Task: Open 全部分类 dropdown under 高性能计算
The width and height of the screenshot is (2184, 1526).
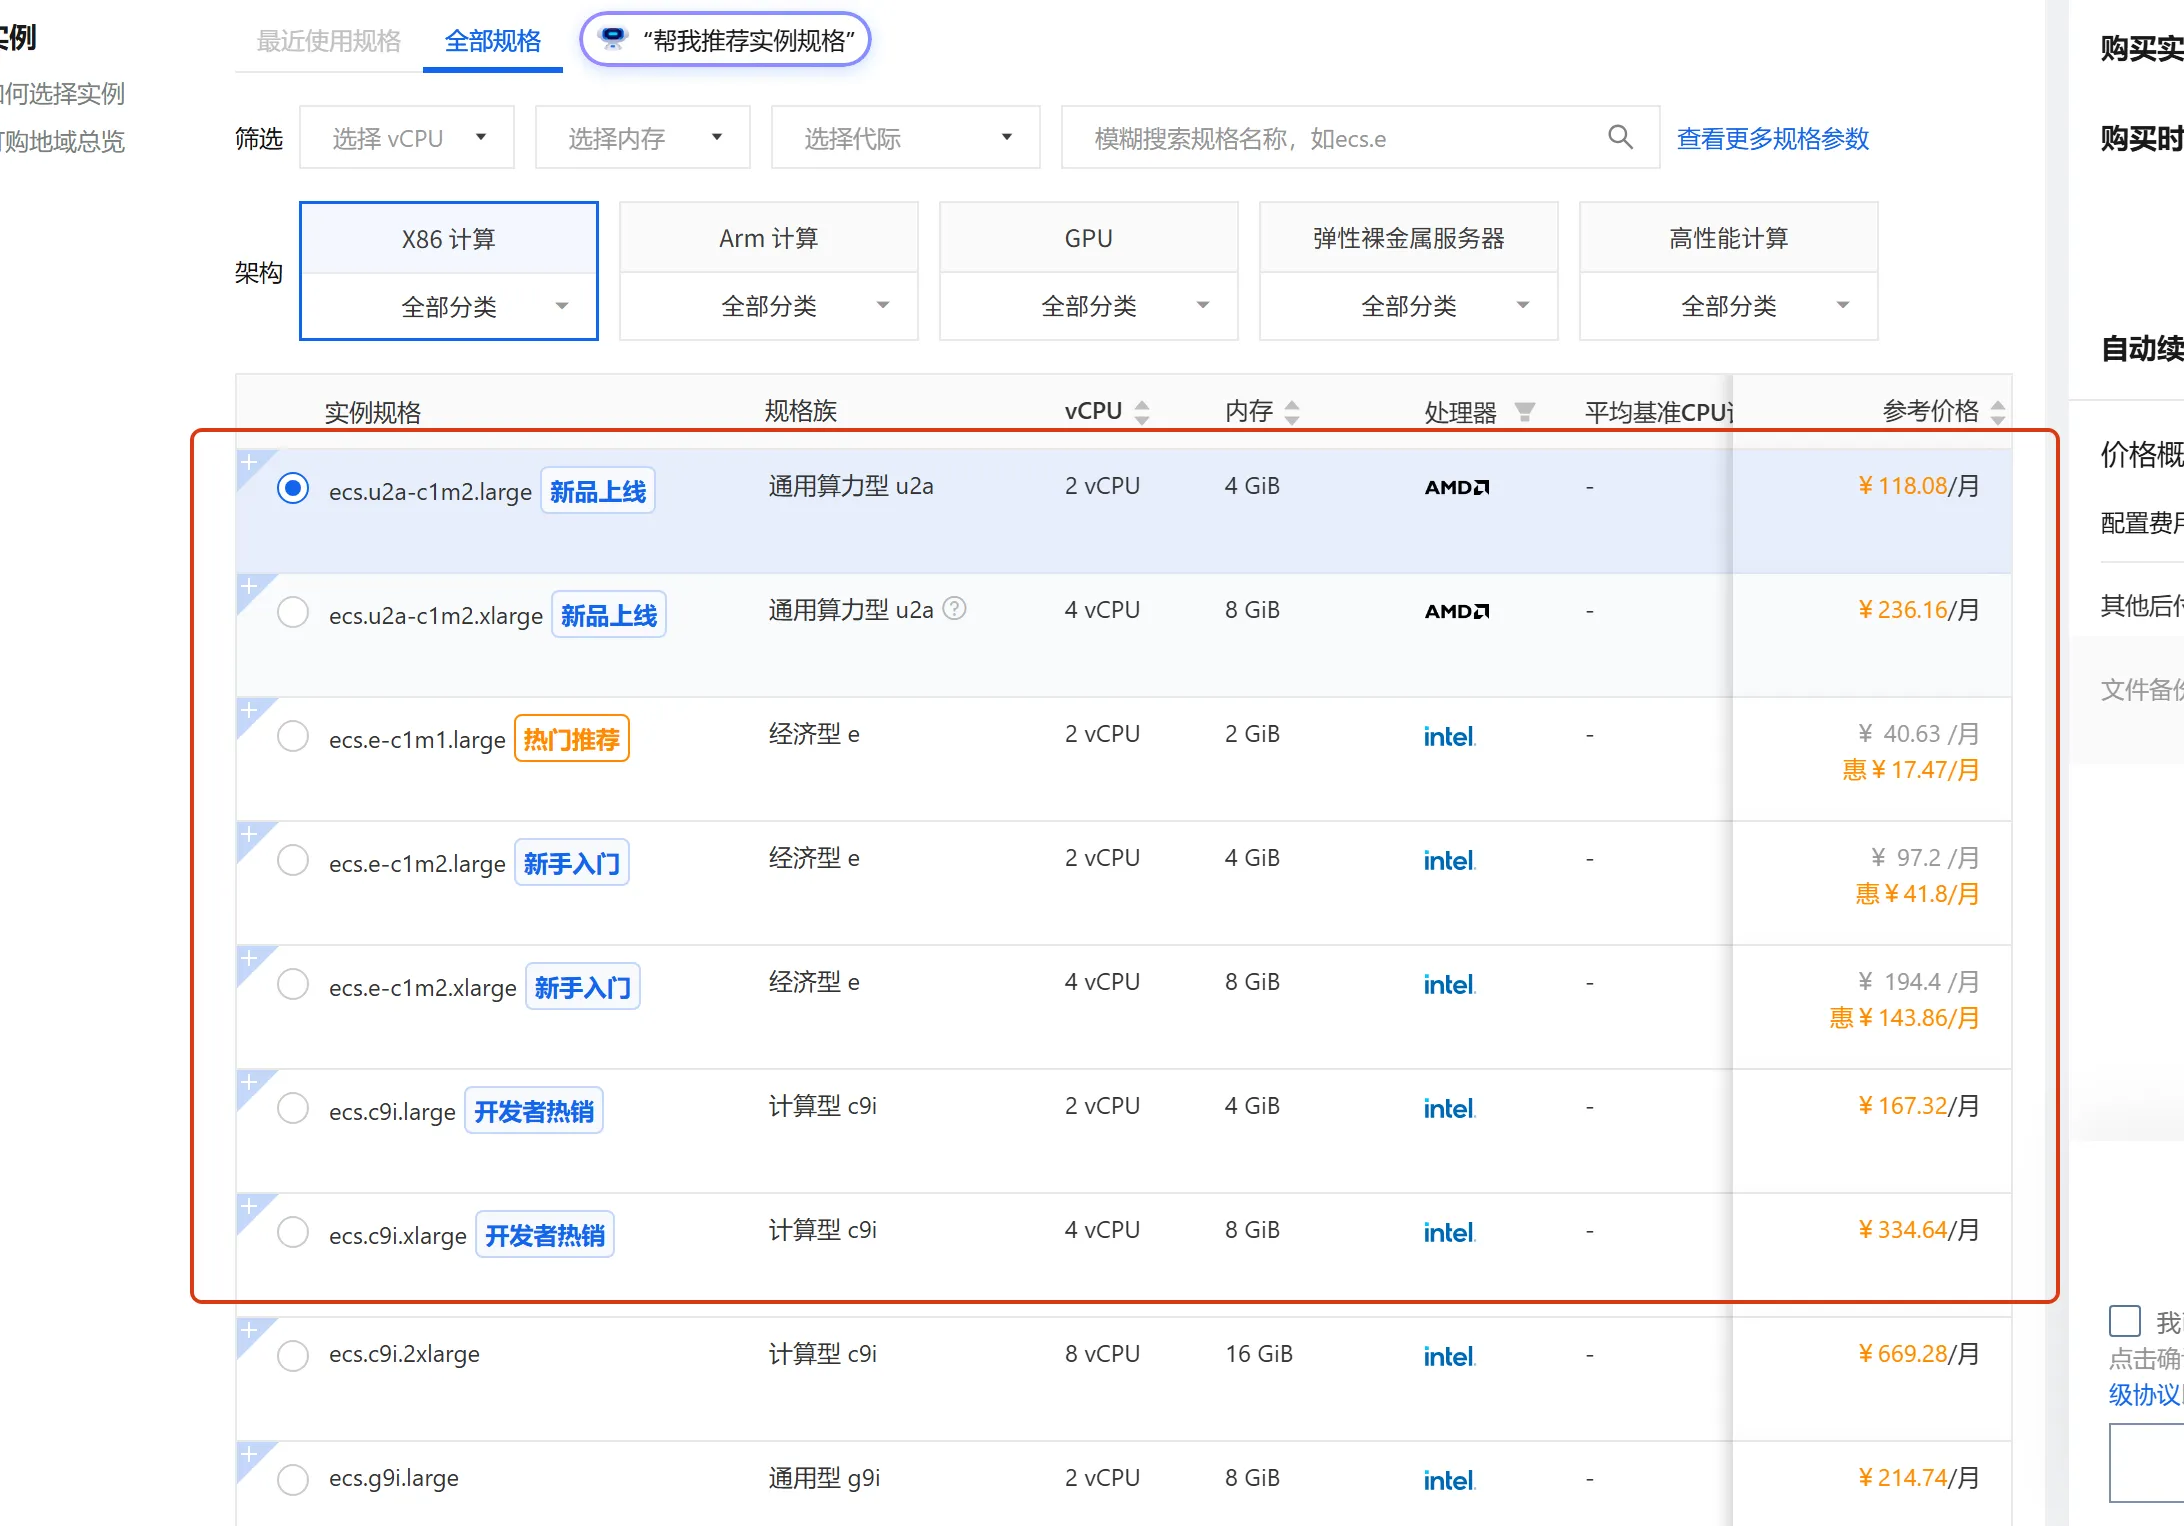Action: pyautogui.click(x=1729, y=306)
